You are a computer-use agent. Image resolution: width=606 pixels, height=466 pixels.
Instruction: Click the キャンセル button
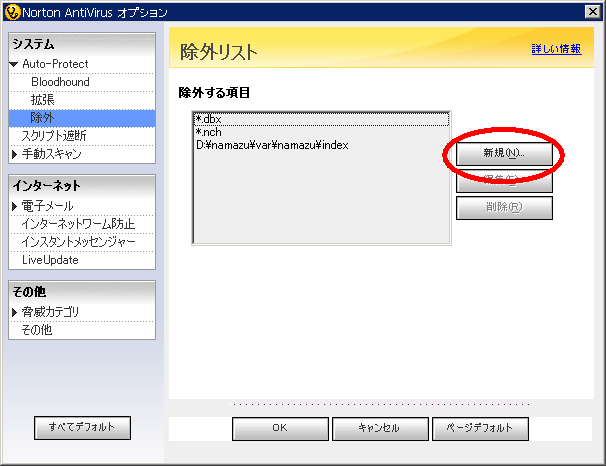(380, 429)
